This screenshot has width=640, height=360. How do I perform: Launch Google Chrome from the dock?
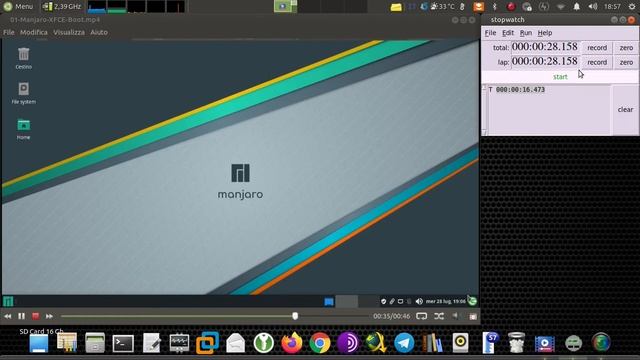click(x=320, y=343)
